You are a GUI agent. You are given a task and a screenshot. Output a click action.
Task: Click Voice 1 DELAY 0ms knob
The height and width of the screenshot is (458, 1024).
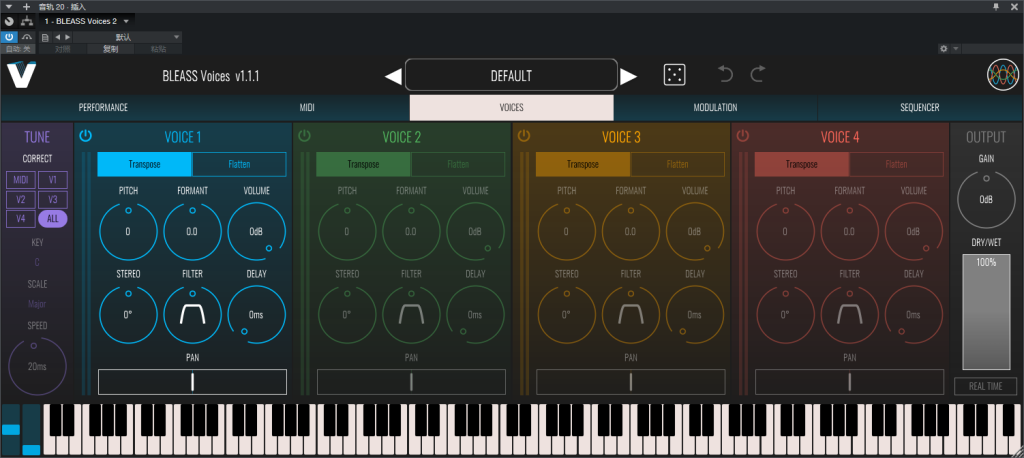(x=257, y=315)
